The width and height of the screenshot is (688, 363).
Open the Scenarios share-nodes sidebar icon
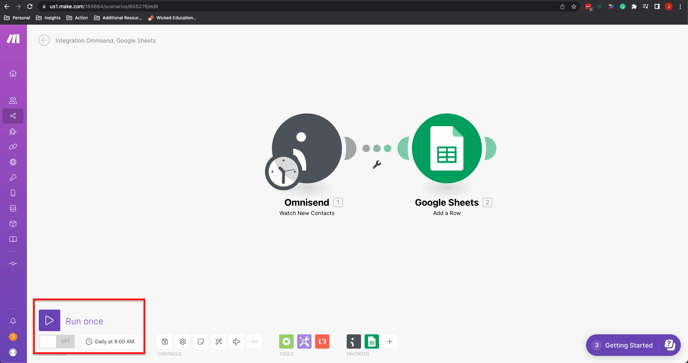click(13, 116)
